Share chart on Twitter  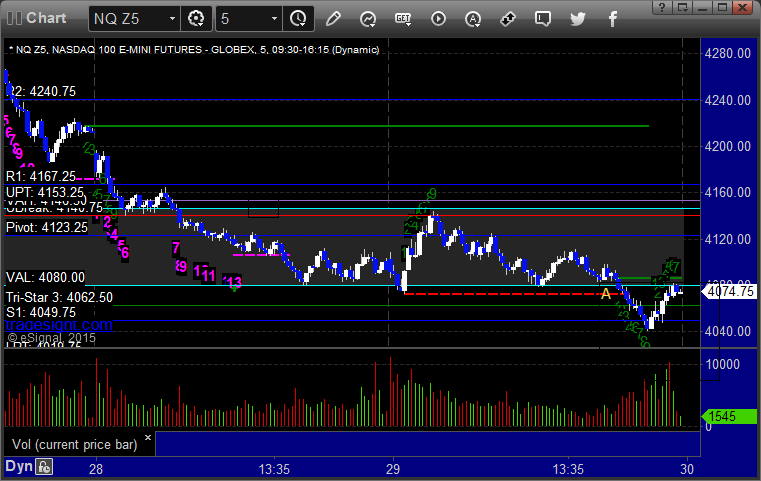(578, 18)
